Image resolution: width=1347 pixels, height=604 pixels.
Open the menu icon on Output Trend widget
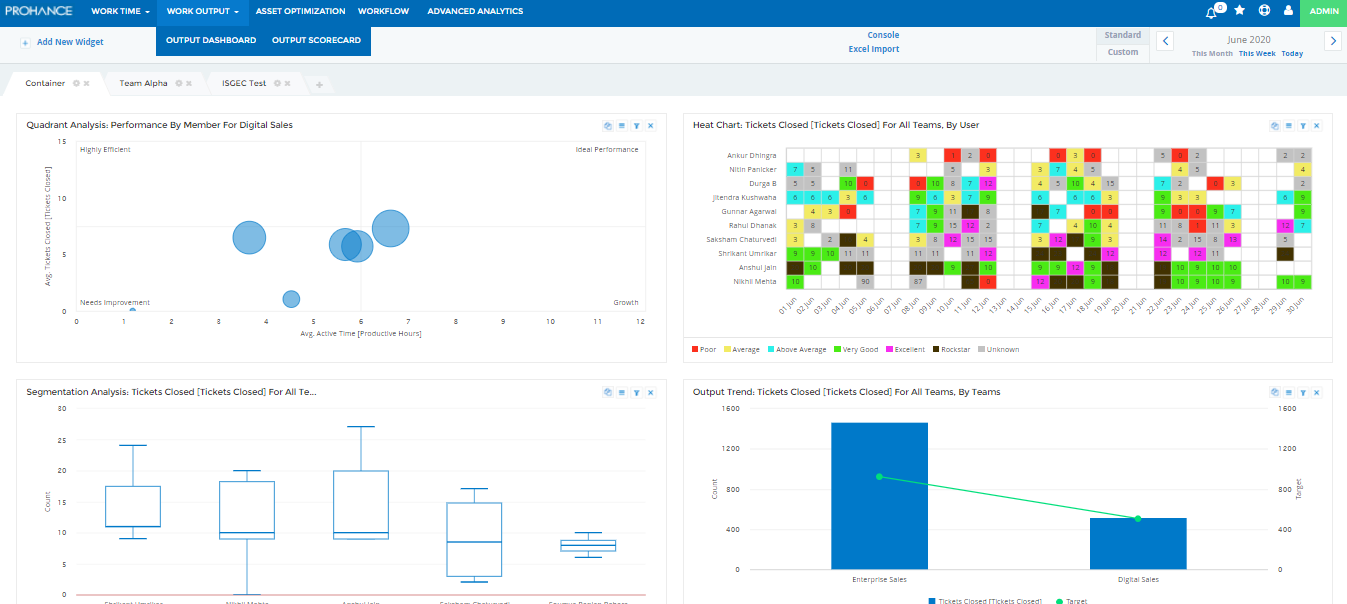click(x=1288, y=392)
